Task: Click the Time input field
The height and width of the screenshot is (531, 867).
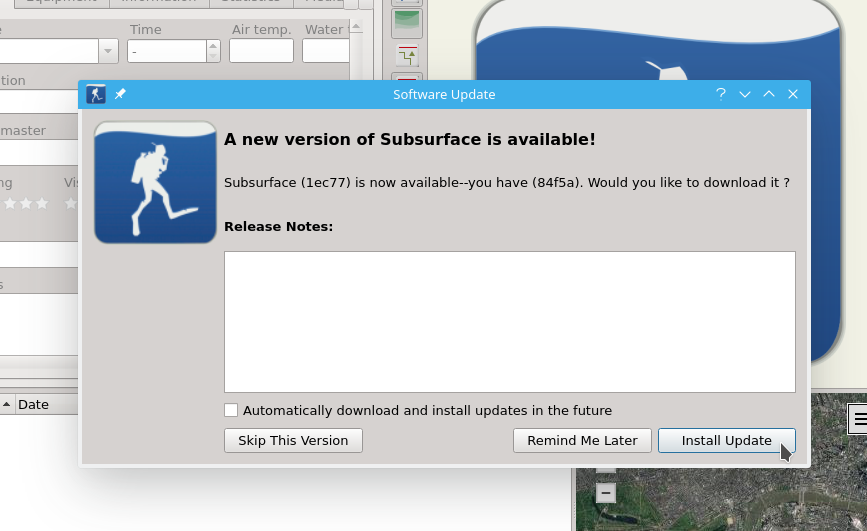Action: pos(168,51)
